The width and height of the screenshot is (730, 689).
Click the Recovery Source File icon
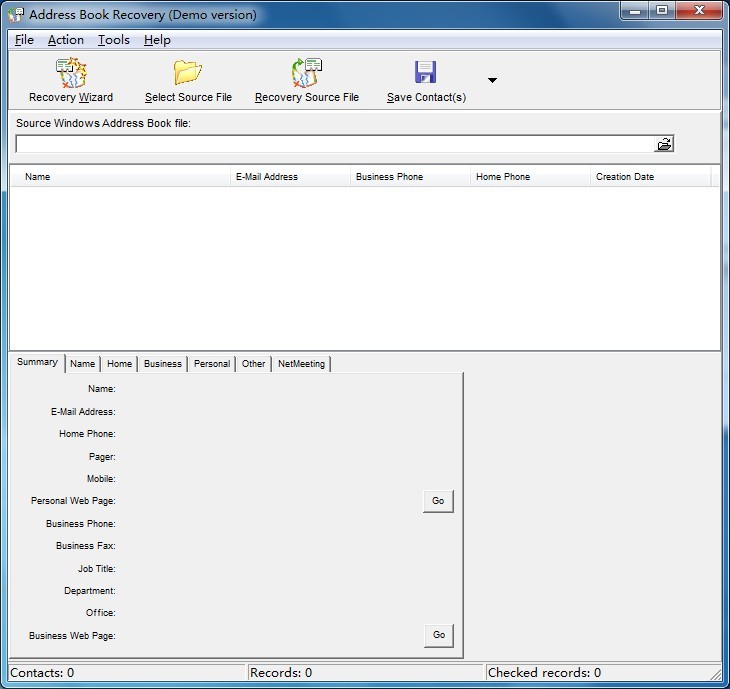306,73
